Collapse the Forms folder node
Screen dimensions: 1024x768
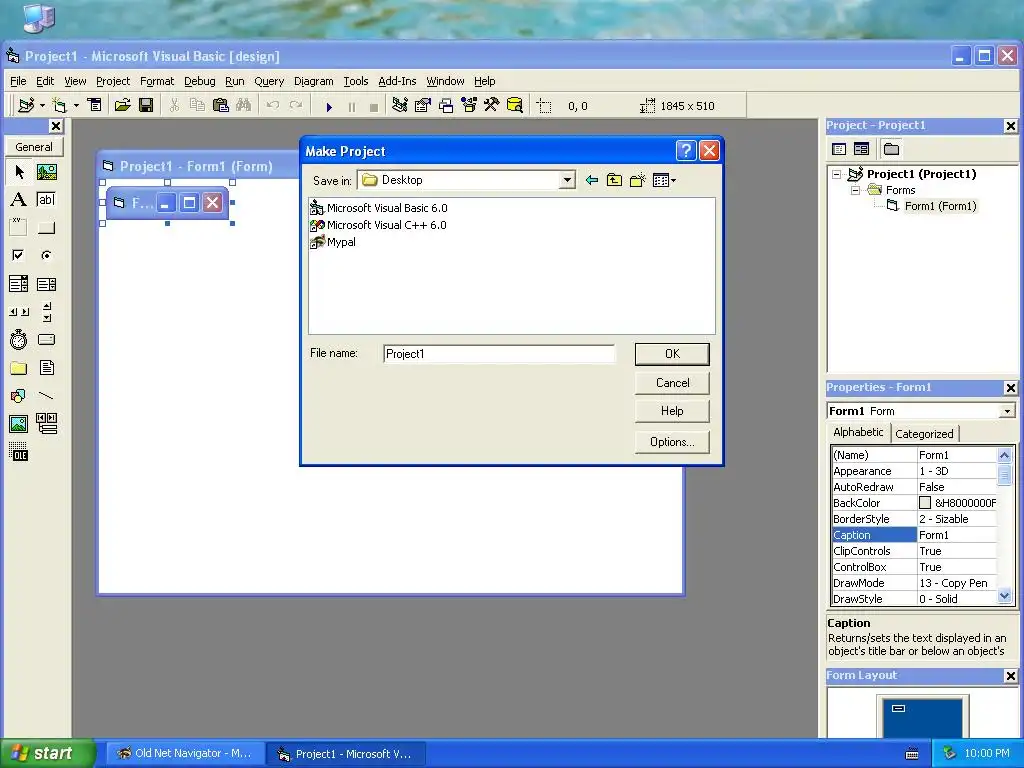pos(856,191)
